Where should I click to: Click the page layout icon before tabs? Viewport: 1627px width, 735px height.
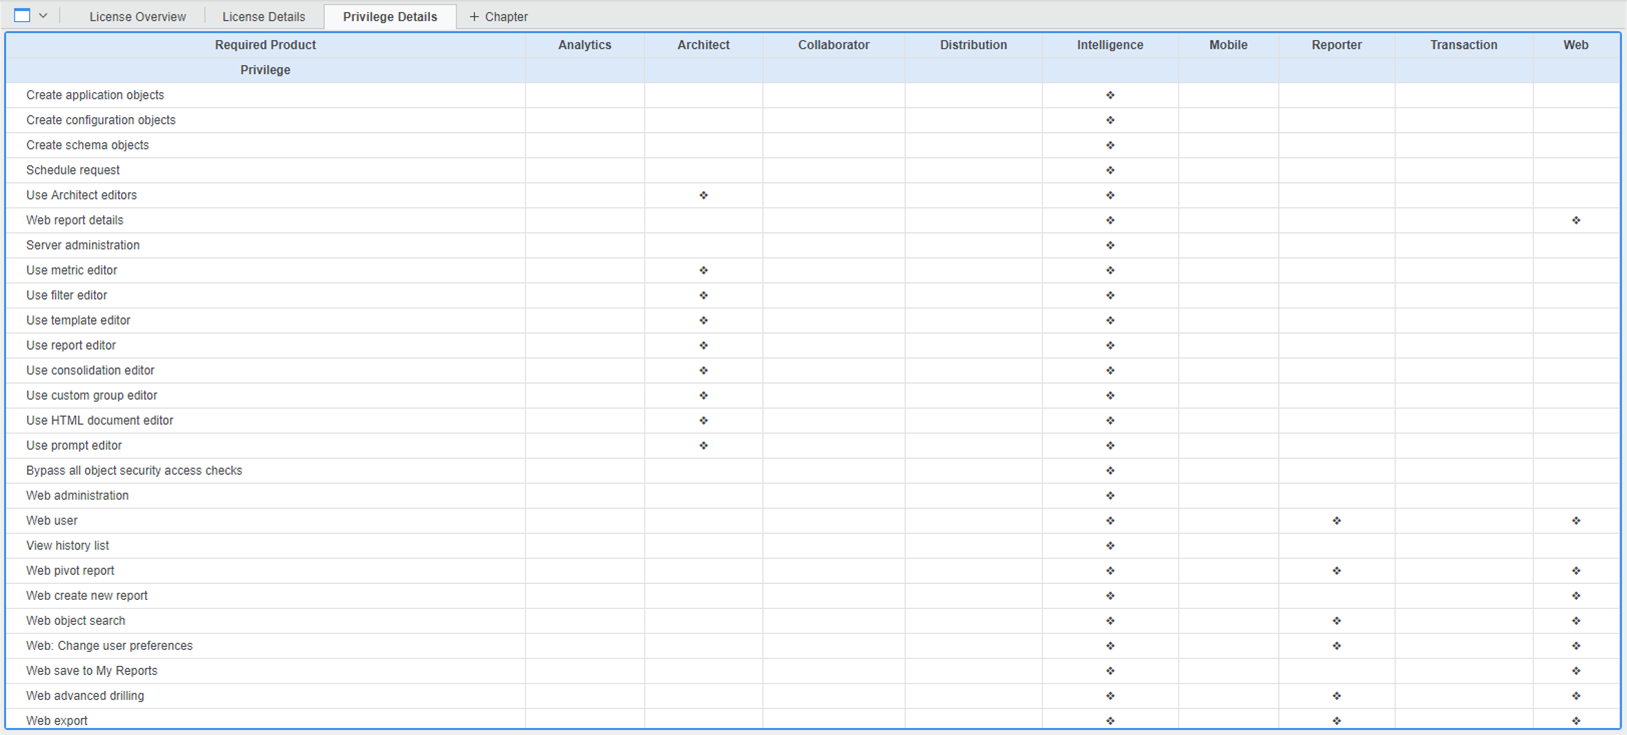click(22, 16)
